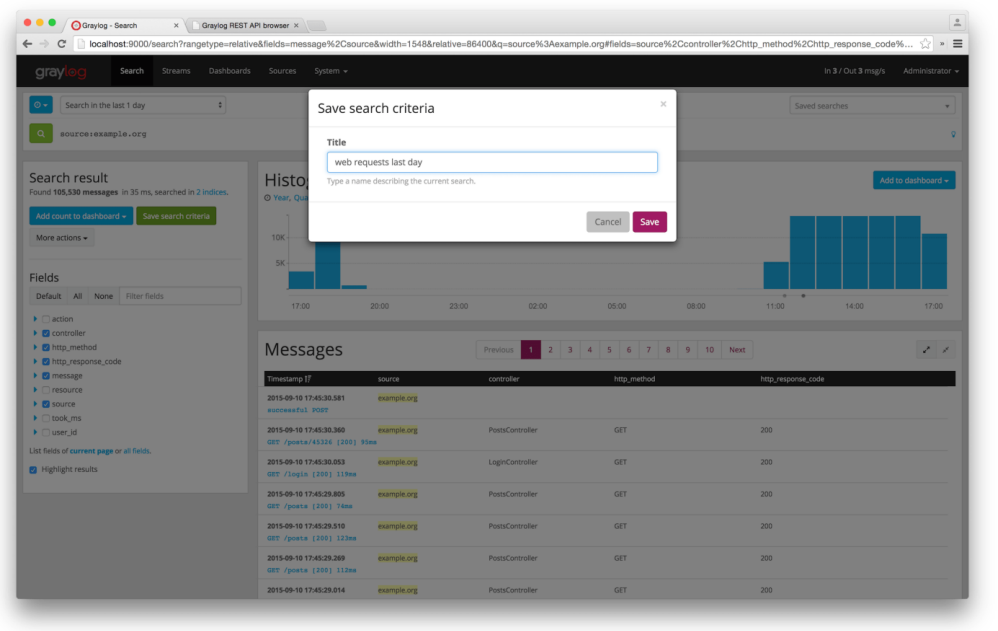Viewport: 998px width, 631px height.
Task: Close the Graylog - Search browser tab
Action: click(x=176, y=25)
